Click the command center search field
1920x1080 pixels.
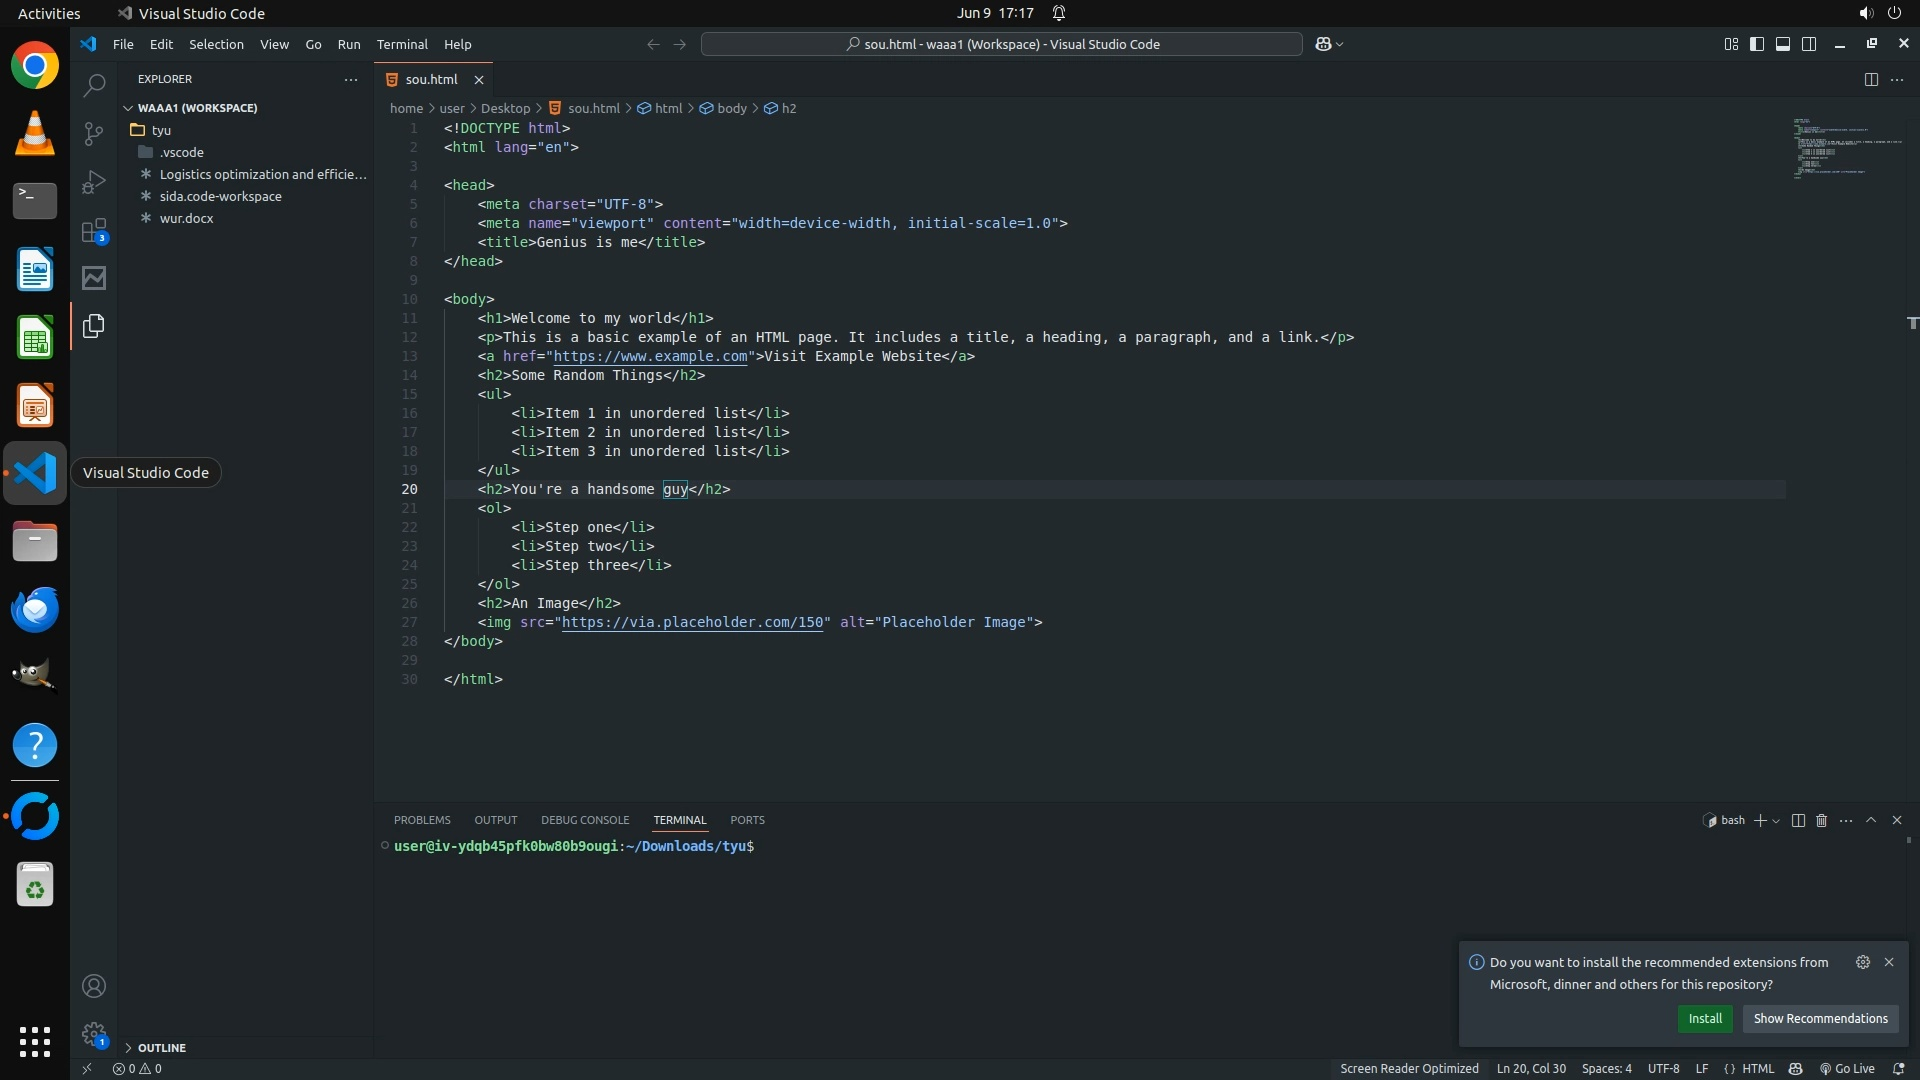[x=1002, y=44]
